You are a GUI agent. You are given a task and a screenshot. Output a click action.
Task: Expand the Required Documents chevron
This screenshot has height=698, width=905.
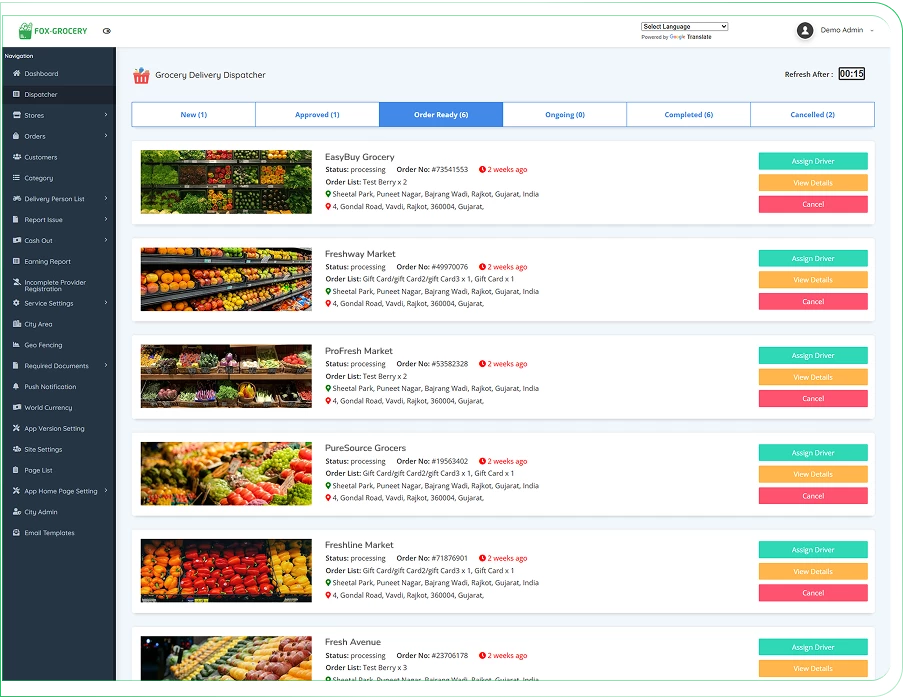click(x=106, y=365)
